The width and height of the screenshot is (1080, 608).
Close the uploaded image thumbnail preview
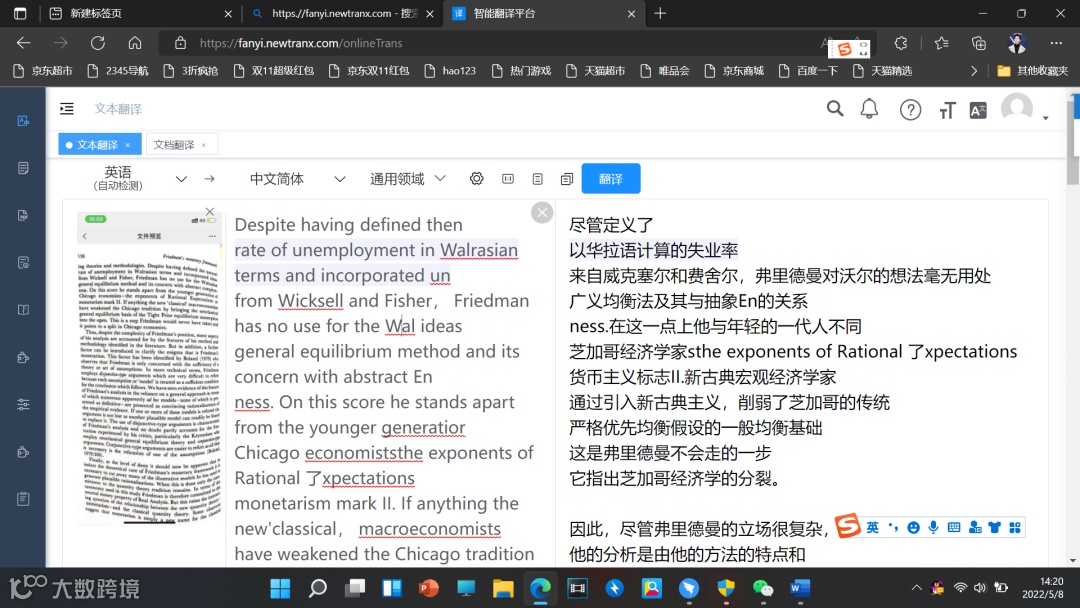(x=210, y=211)
